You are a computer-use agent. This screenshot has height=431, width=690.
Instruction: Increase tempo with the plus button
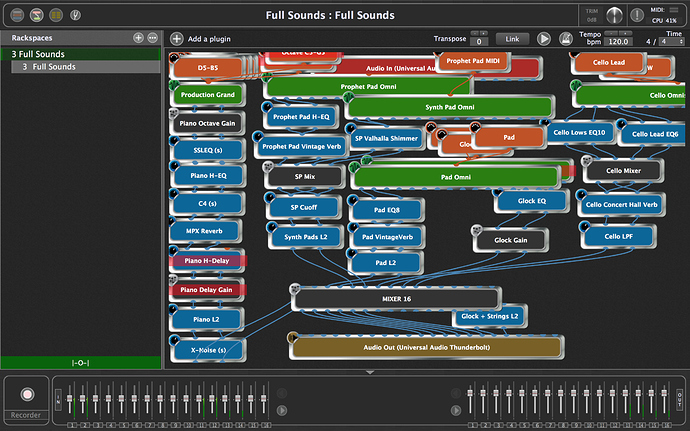626,33
